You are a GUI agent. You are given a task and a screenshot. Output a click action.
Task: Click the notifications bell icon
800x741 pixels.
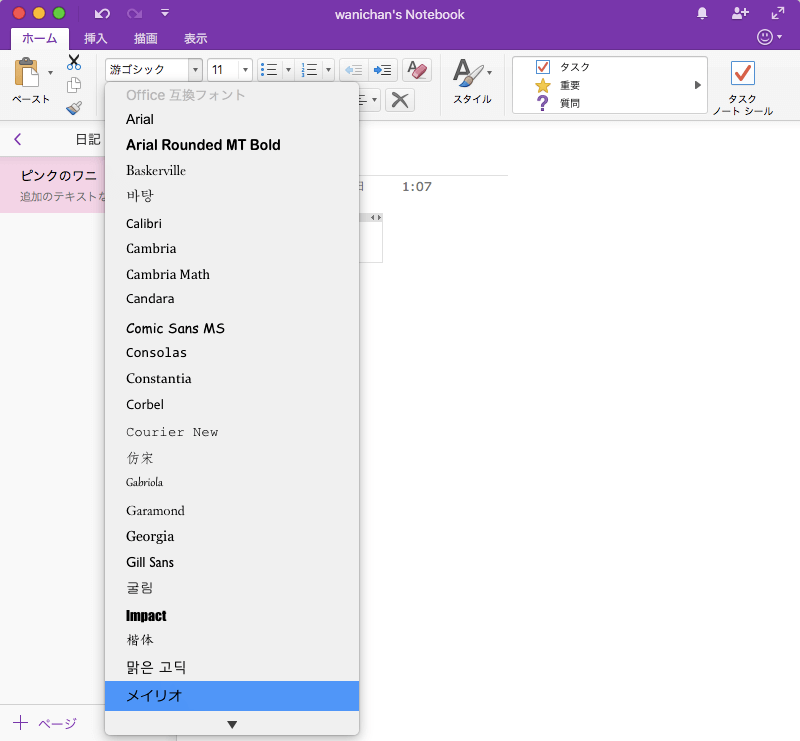pos(702,14)
